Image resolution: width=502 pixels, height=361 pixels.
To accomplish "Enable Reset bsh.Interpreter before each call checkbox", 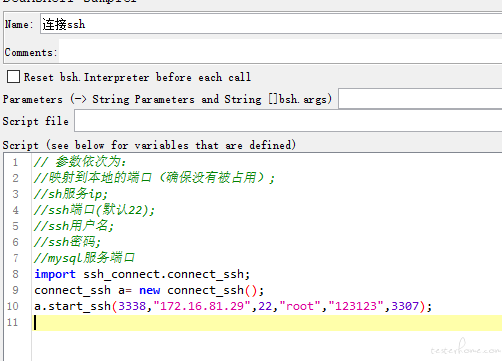I will (13, 77).
